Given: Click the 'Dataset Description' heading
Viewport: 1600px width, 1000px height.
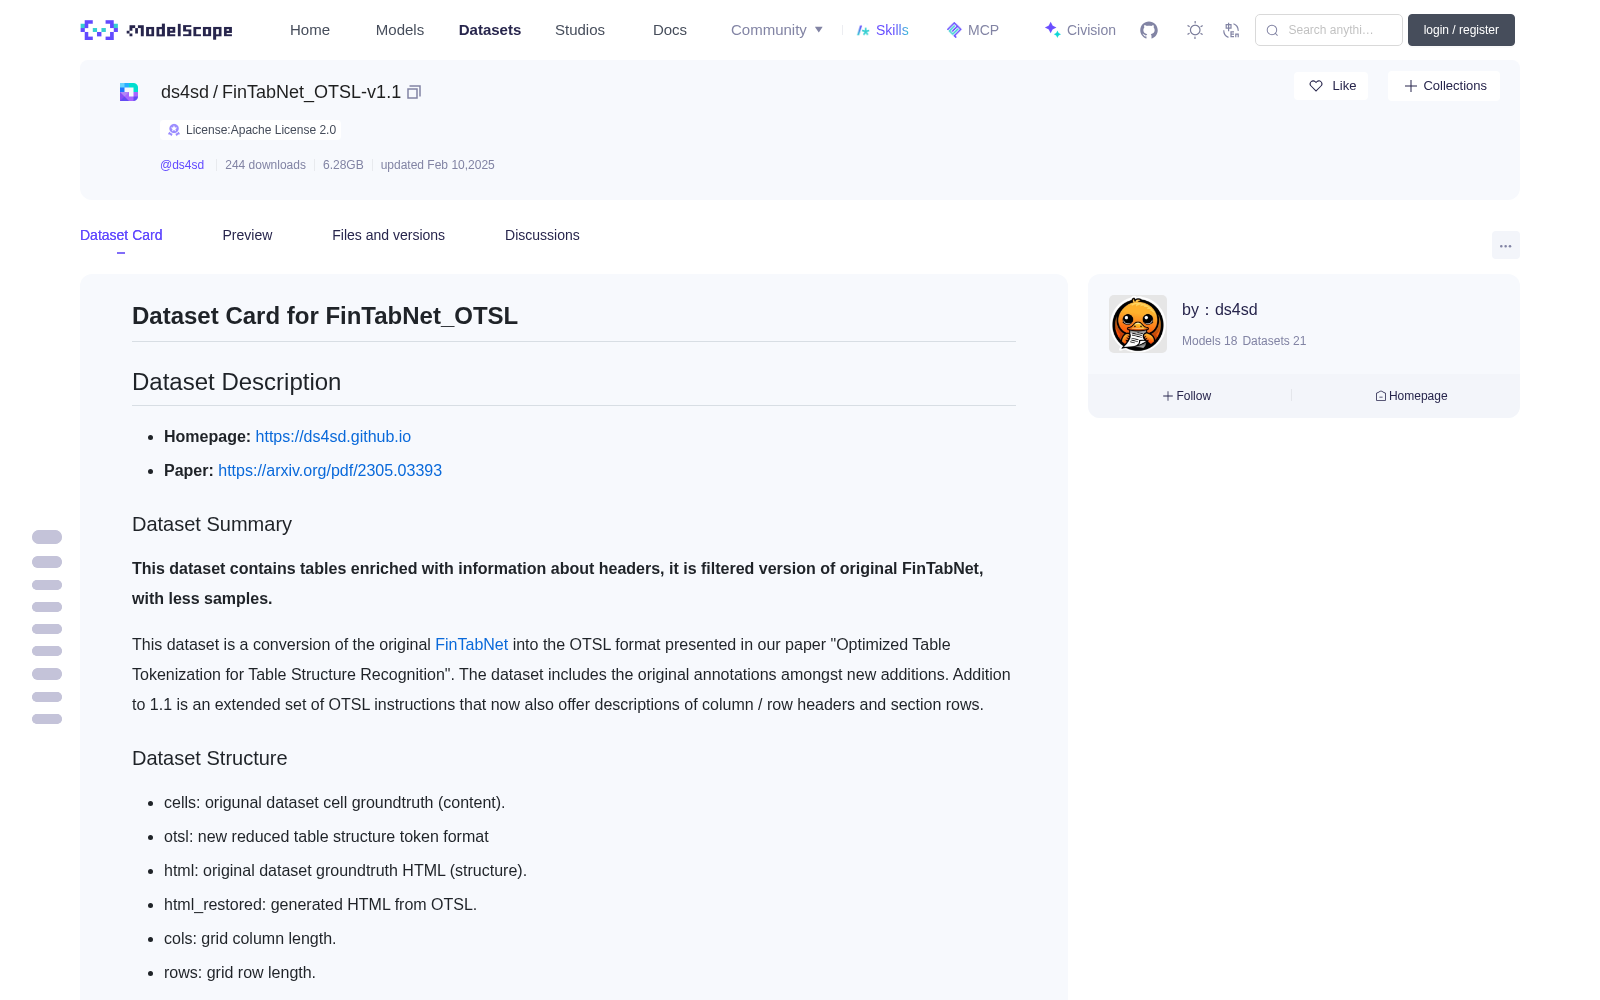Looking at the screenshot, I should [x=236, y=382].
